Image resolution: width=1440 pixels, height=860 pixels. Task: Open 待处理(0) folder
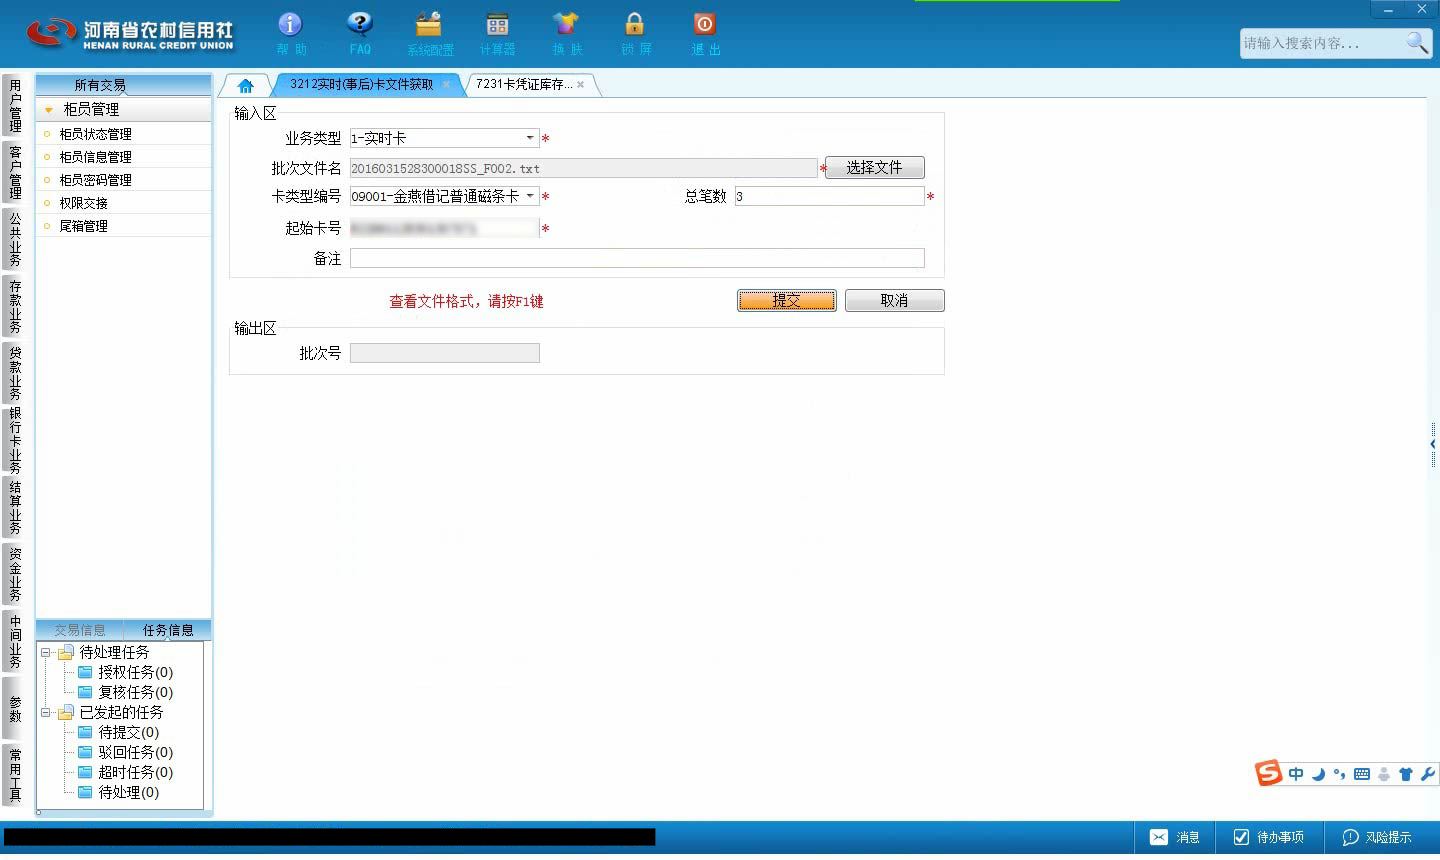click(118, 792)
